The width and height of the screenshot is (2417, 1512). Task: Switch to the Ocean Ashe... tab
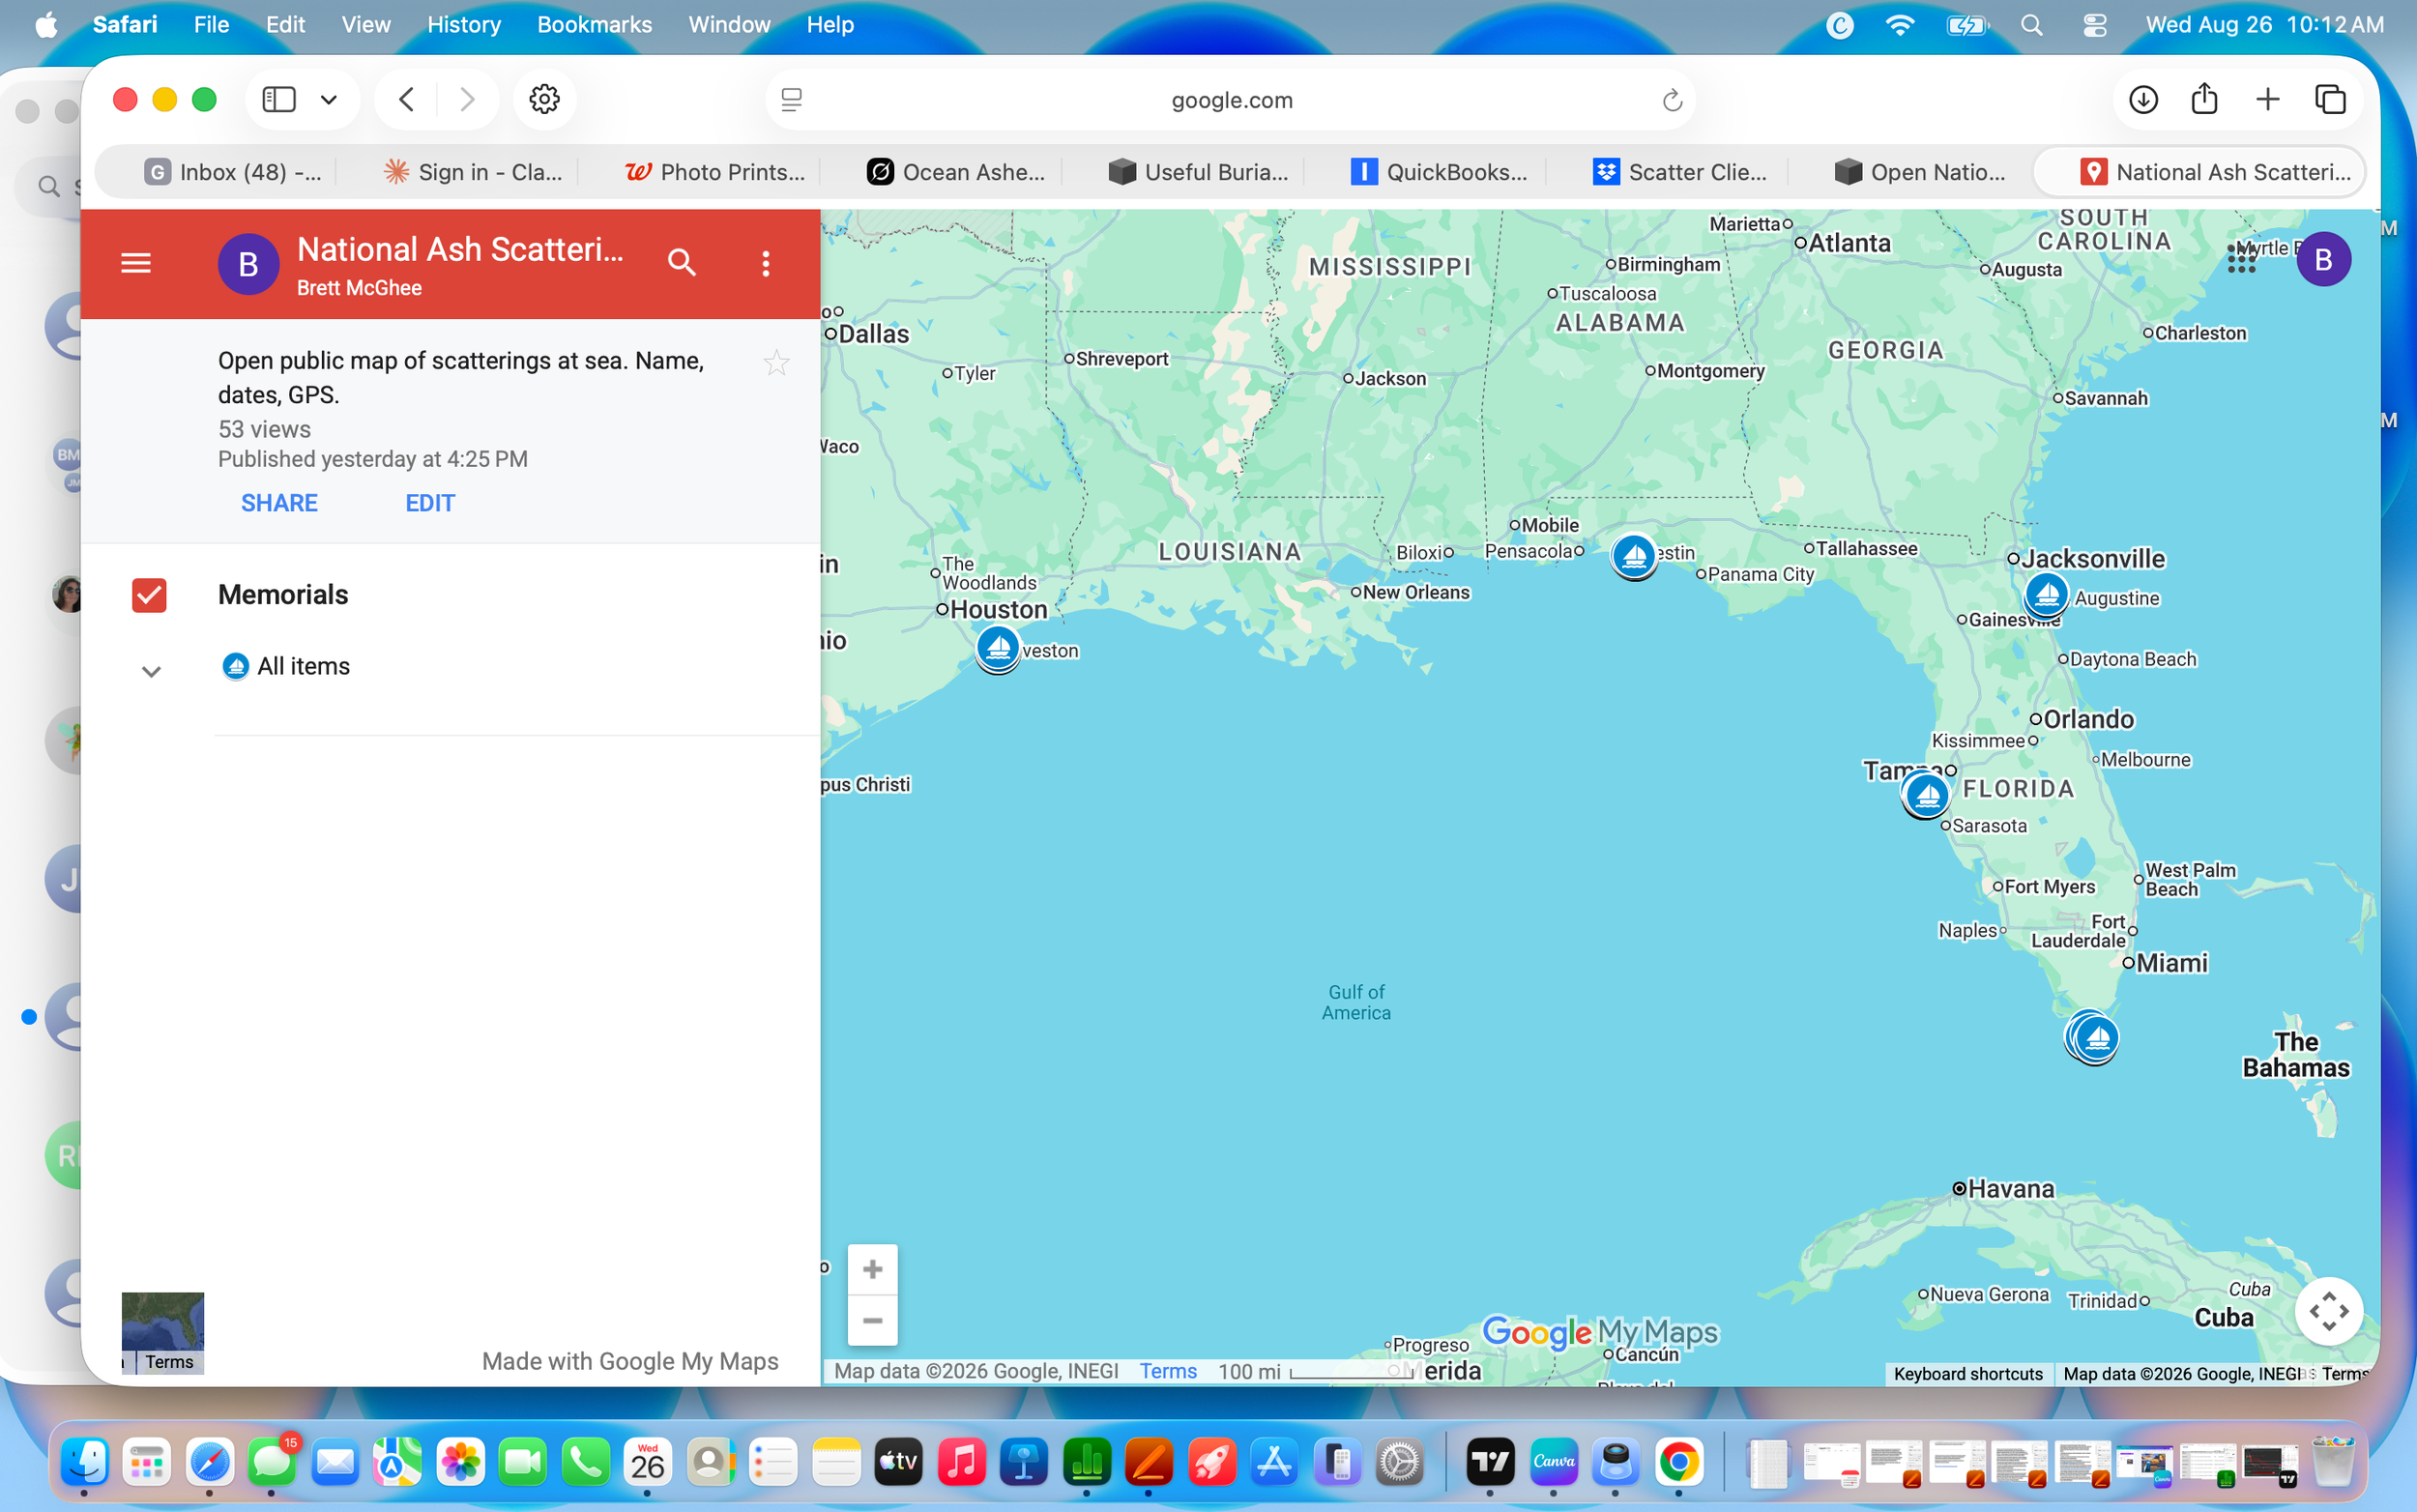tap(956, 172)
